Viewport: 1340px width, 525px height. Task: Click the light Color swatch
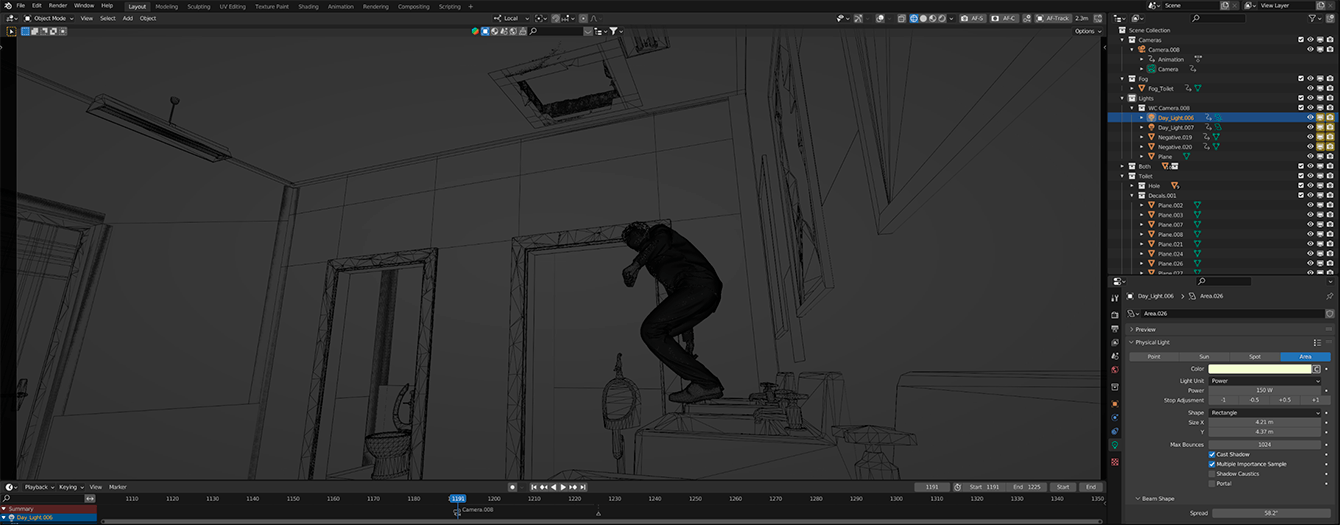click(1259, 369)
